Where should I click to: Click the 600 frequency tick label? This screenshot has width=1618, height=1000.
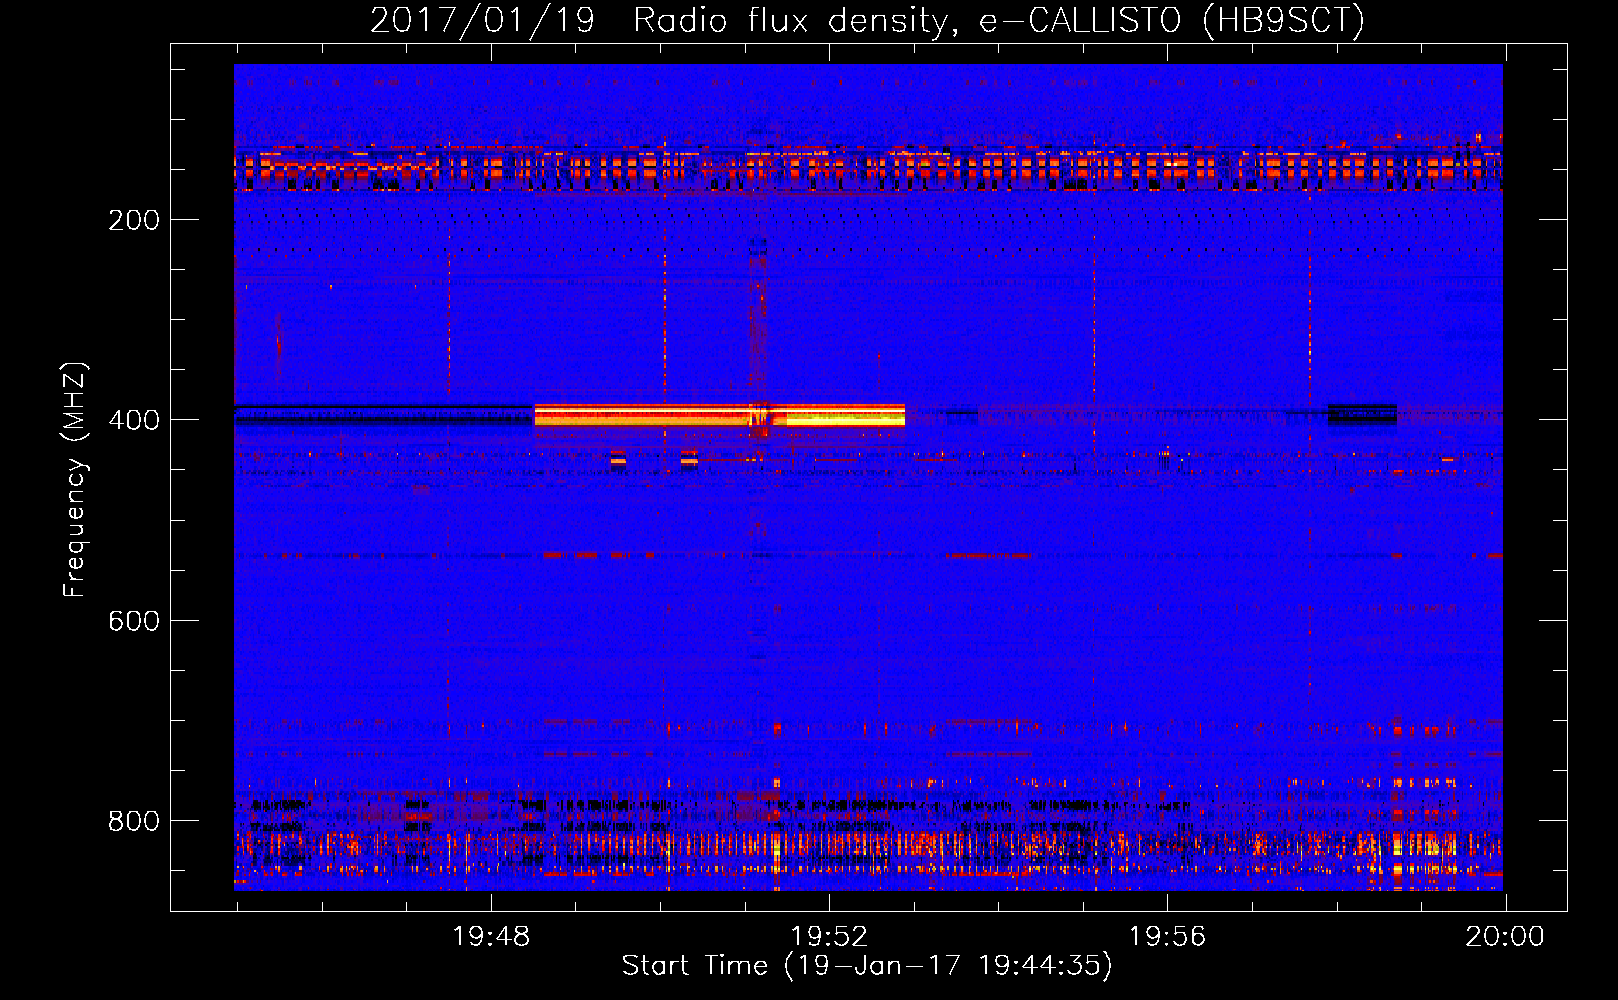pyautogui.click(x=134, y=621)
